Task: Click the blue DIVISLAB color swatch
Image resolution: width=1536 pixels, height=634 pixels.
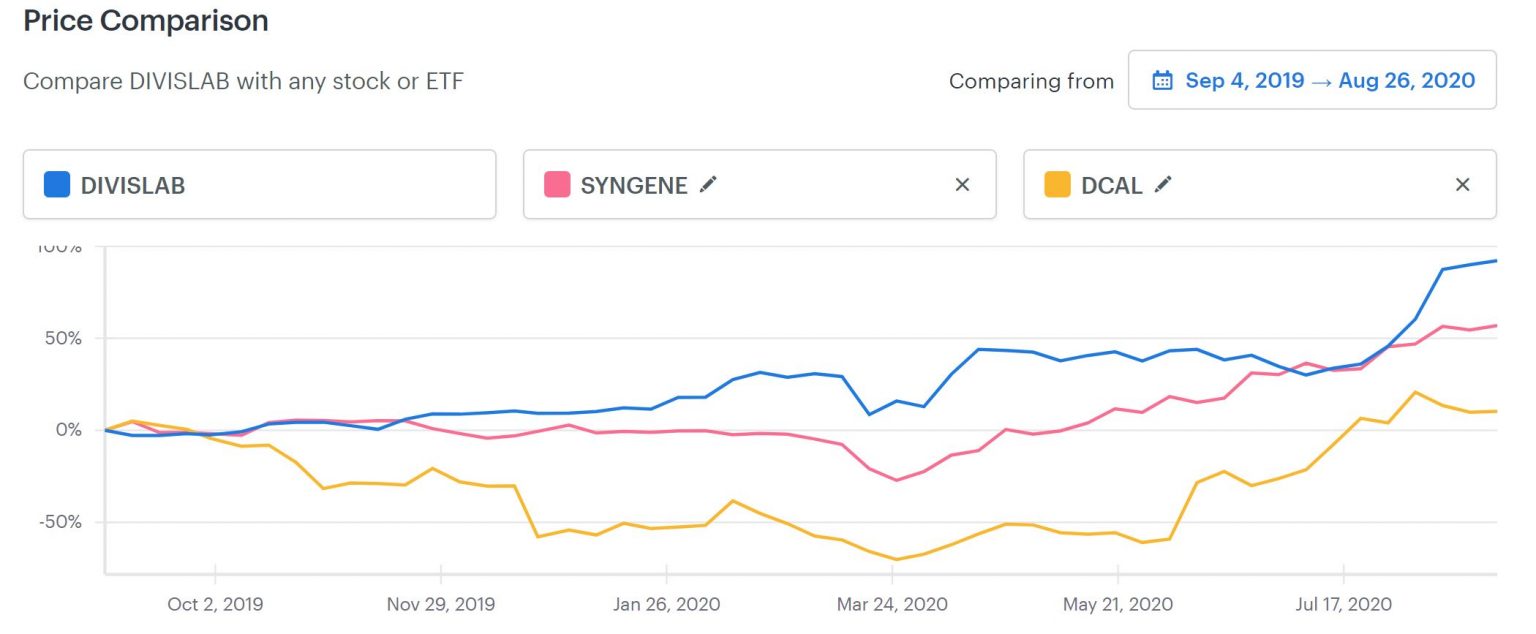Action: coord(57,185)
